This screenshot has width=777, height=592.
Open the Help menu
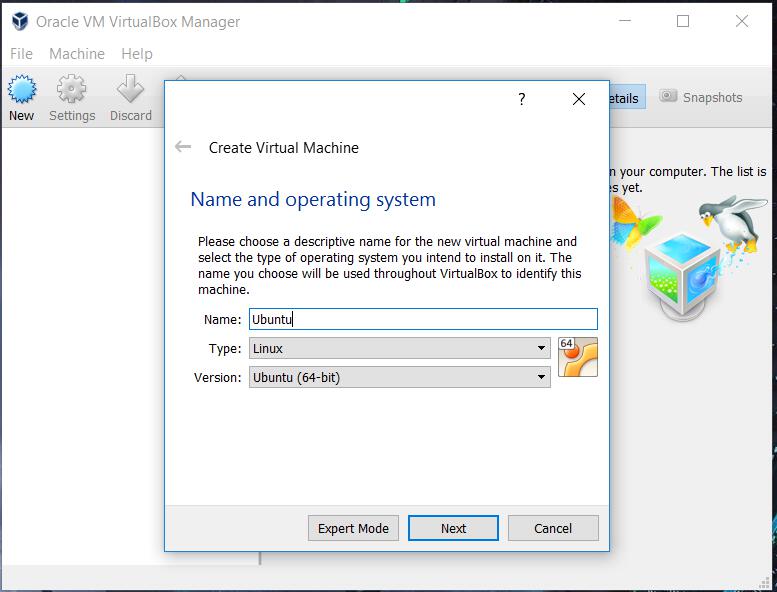pyautogui.click(x=137, y=54)
